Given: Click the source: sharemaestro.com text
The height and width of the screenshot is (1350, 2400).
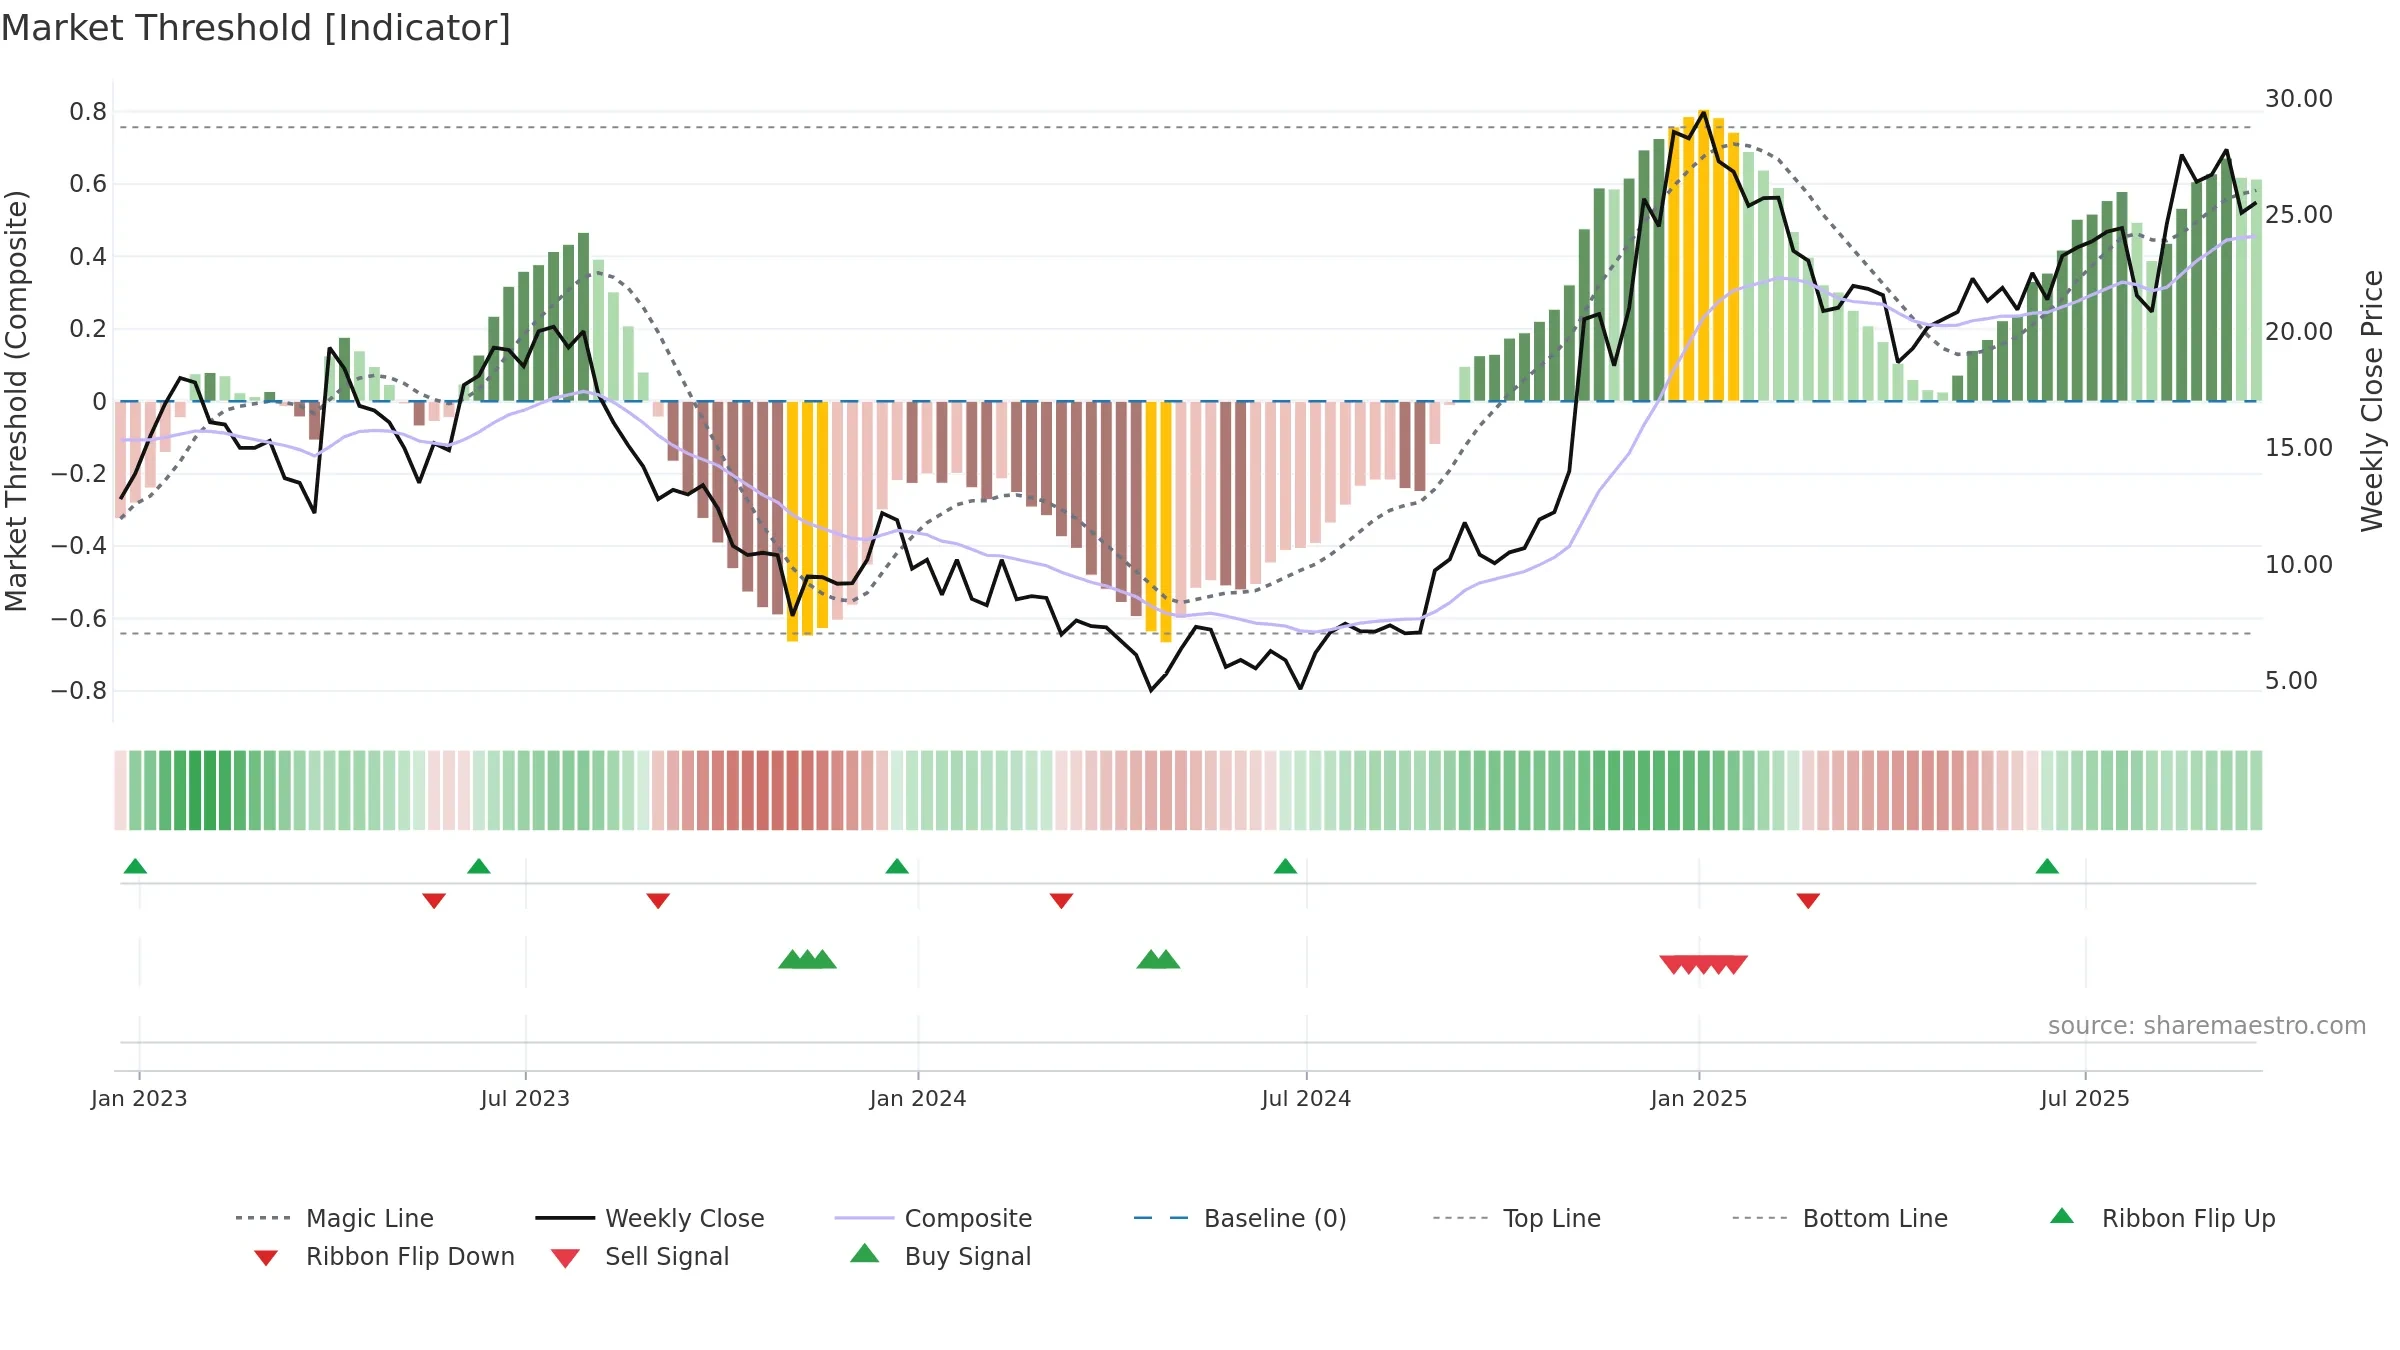Looking at the screenshot, I should [x=2207, y=1026].
